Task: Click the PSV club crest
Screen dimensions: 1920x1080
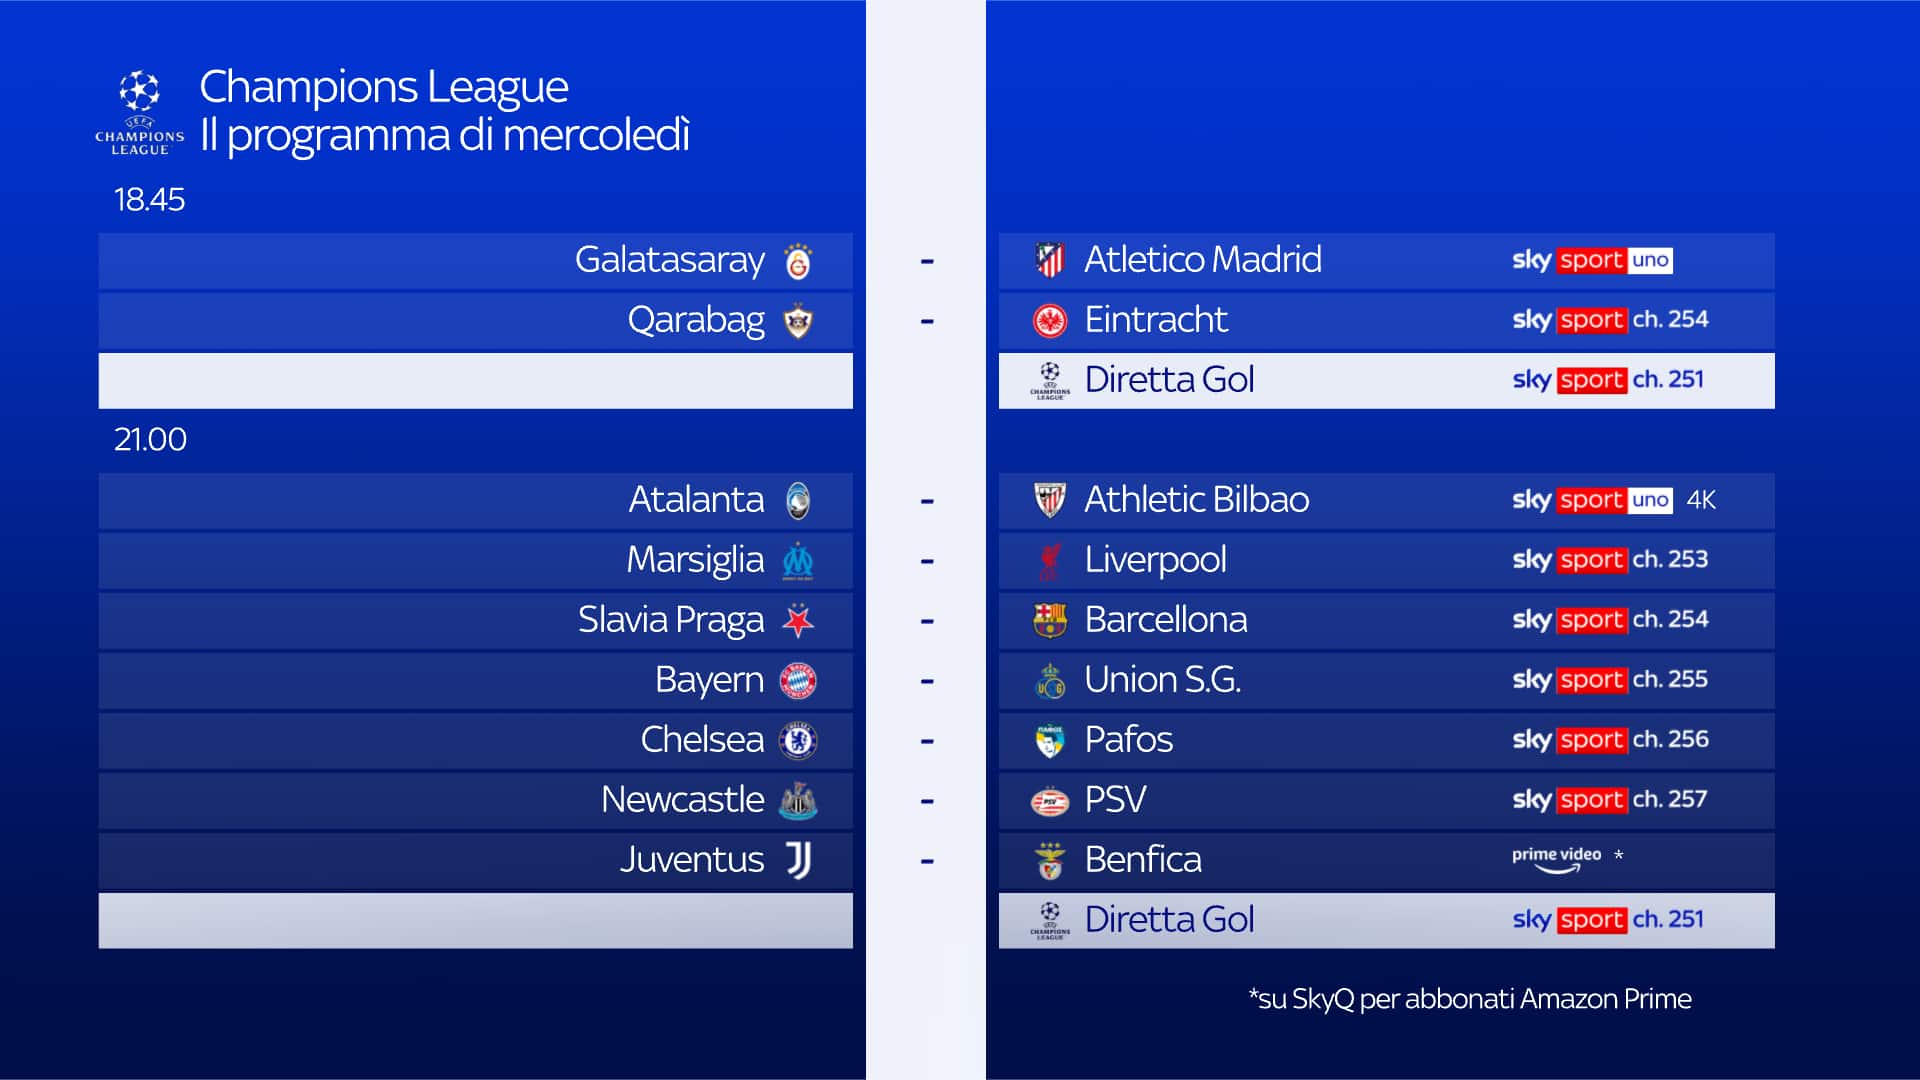Action: click(x=1050, y=801)
